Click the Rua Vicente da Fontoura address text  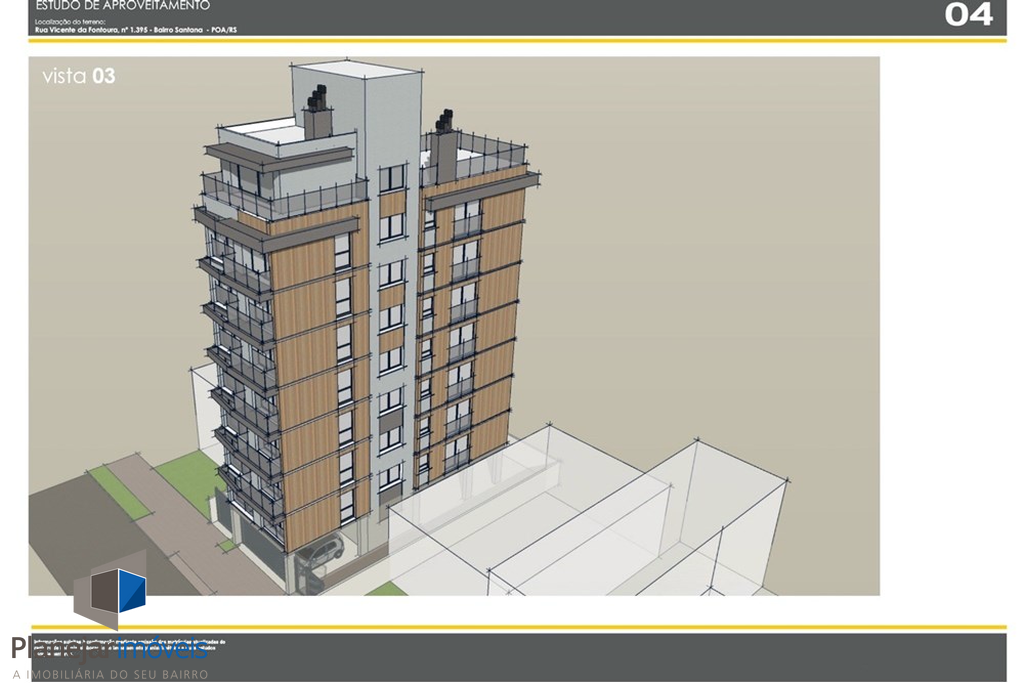coord(135,30)
